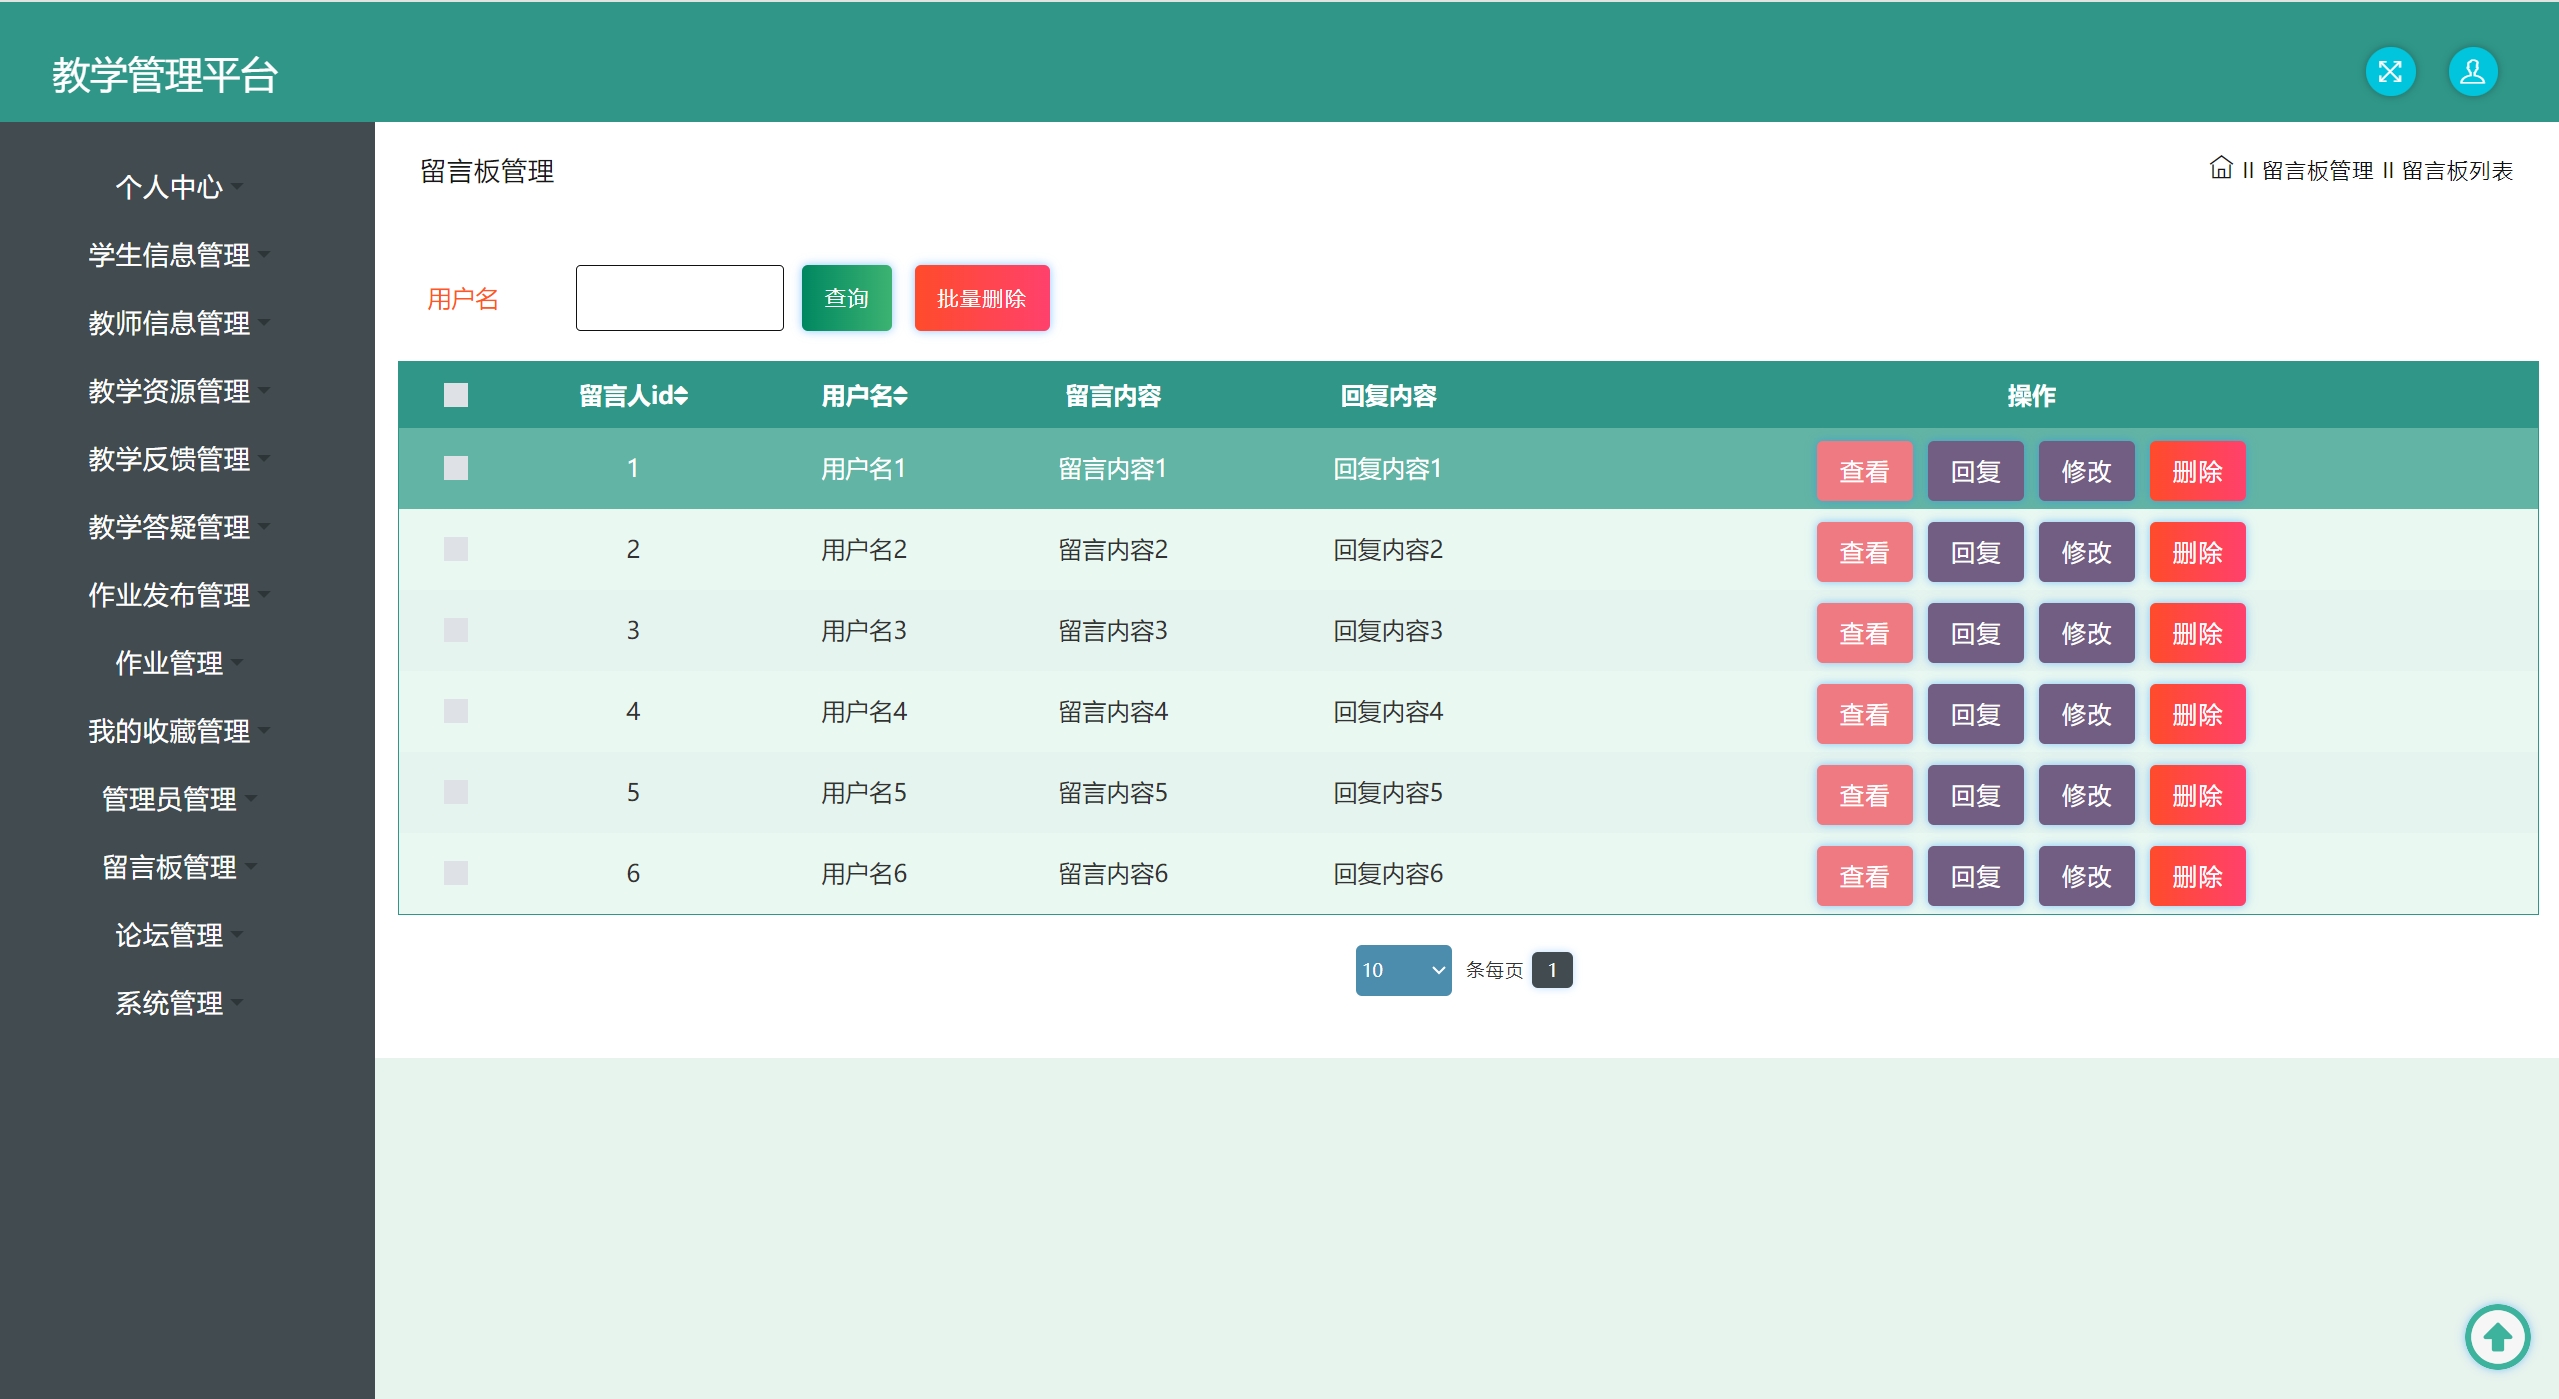The width and height of the screenshot is (2559, 1399).
Task: Open 论坛管理 menu item
Action: (x=170, y=935)
